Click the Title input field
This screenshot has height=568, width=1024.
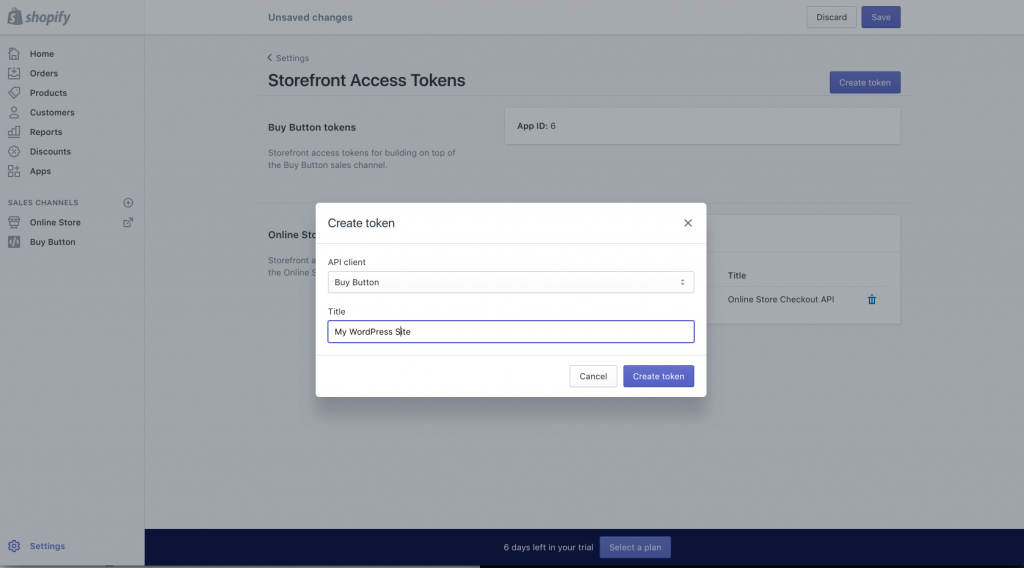coord(511,332)
